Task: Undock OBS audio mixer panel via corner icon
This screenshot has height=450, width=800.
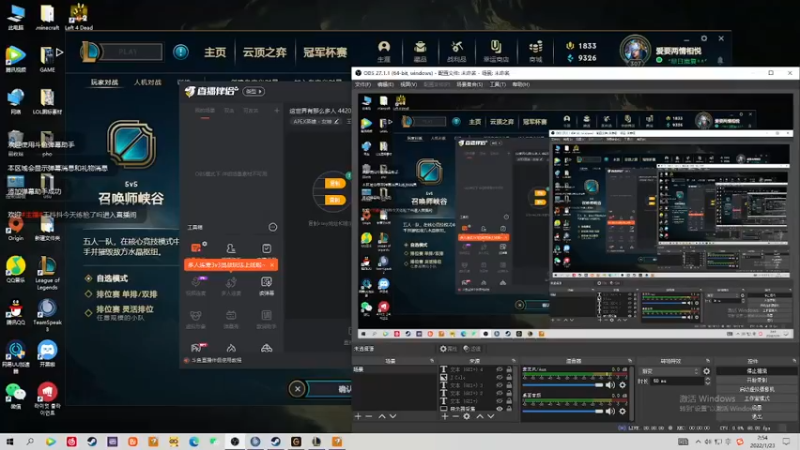Action: click(x=630, y=361)
